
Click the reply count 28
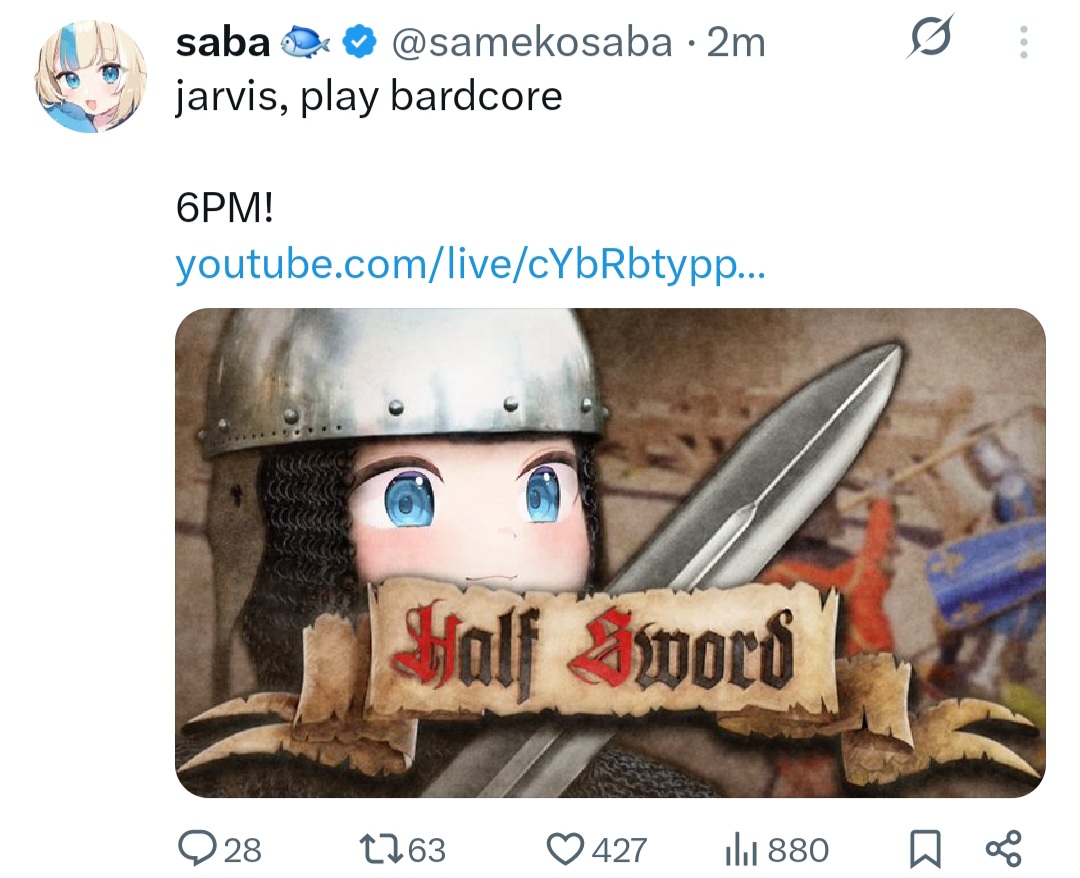[242, 850]
